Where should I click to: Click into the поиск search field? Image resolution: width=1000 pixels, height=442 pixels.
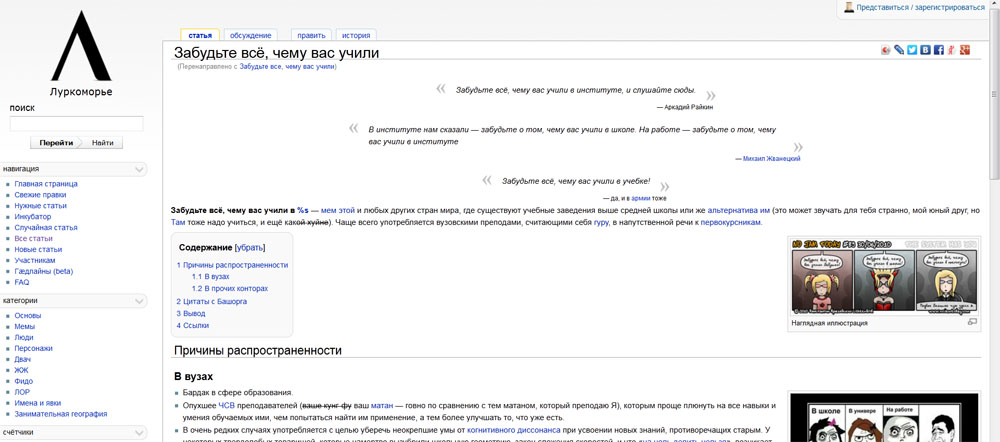(76, 124)
